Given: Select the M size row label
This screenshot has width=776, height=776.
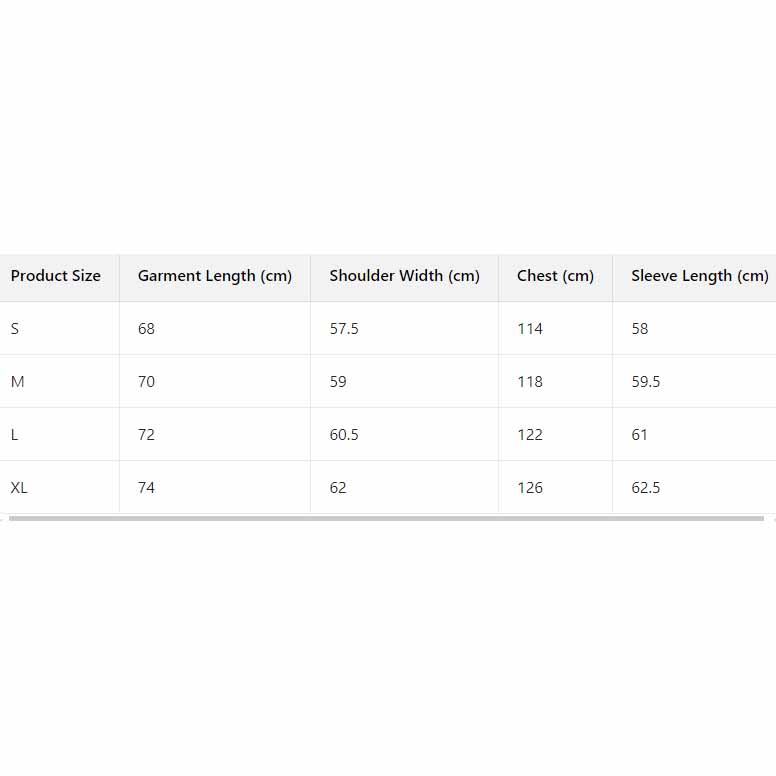Looking at the screenshot, I should (x=17, y=382).
